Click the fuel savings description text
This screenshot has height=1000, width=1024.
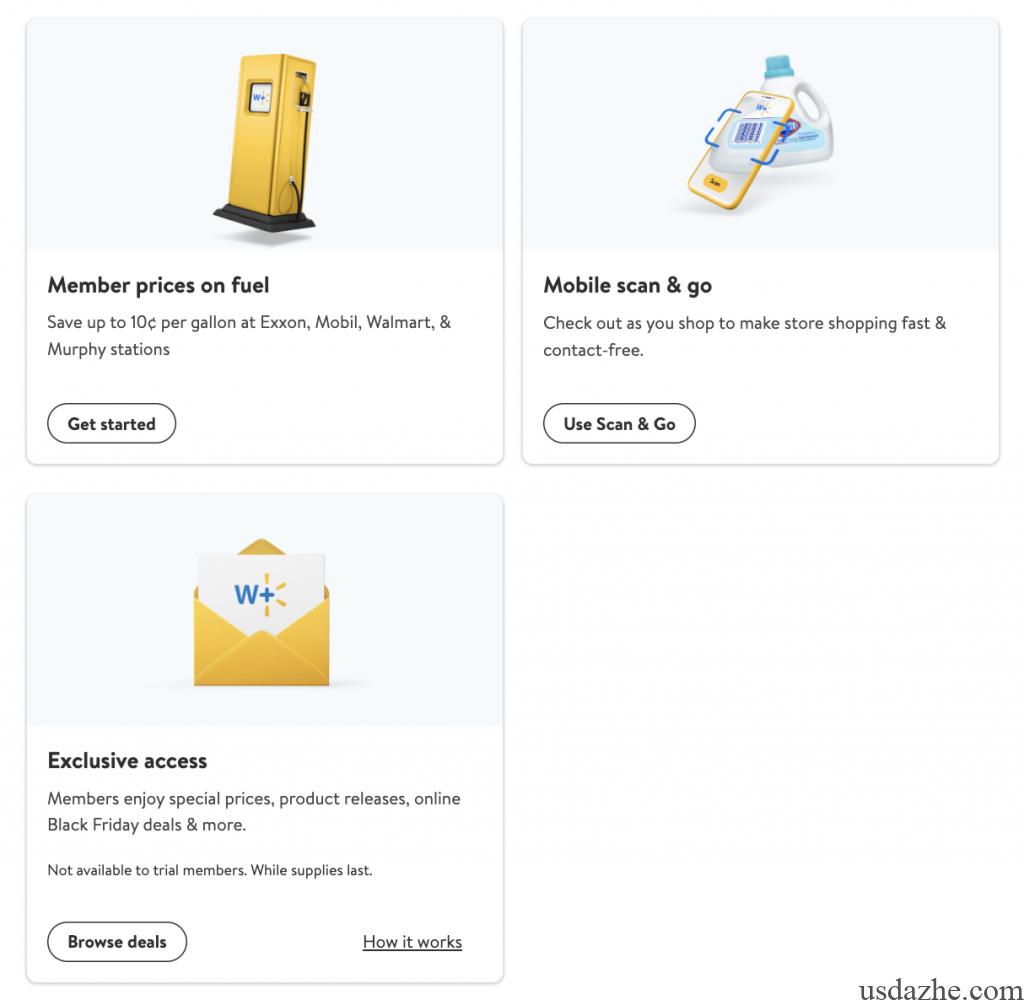coord(249,336)
